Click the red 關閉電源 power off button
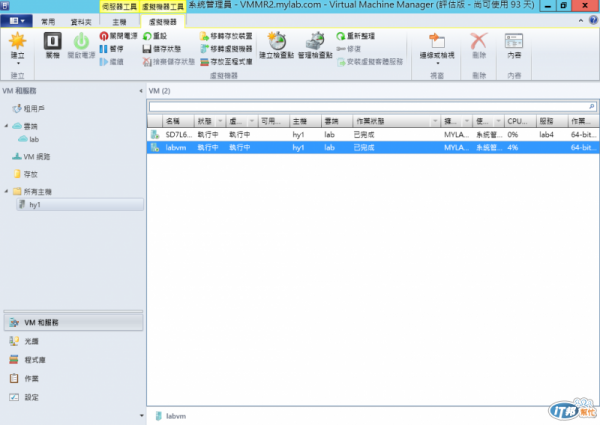The image size is (600, 425). 118,36
